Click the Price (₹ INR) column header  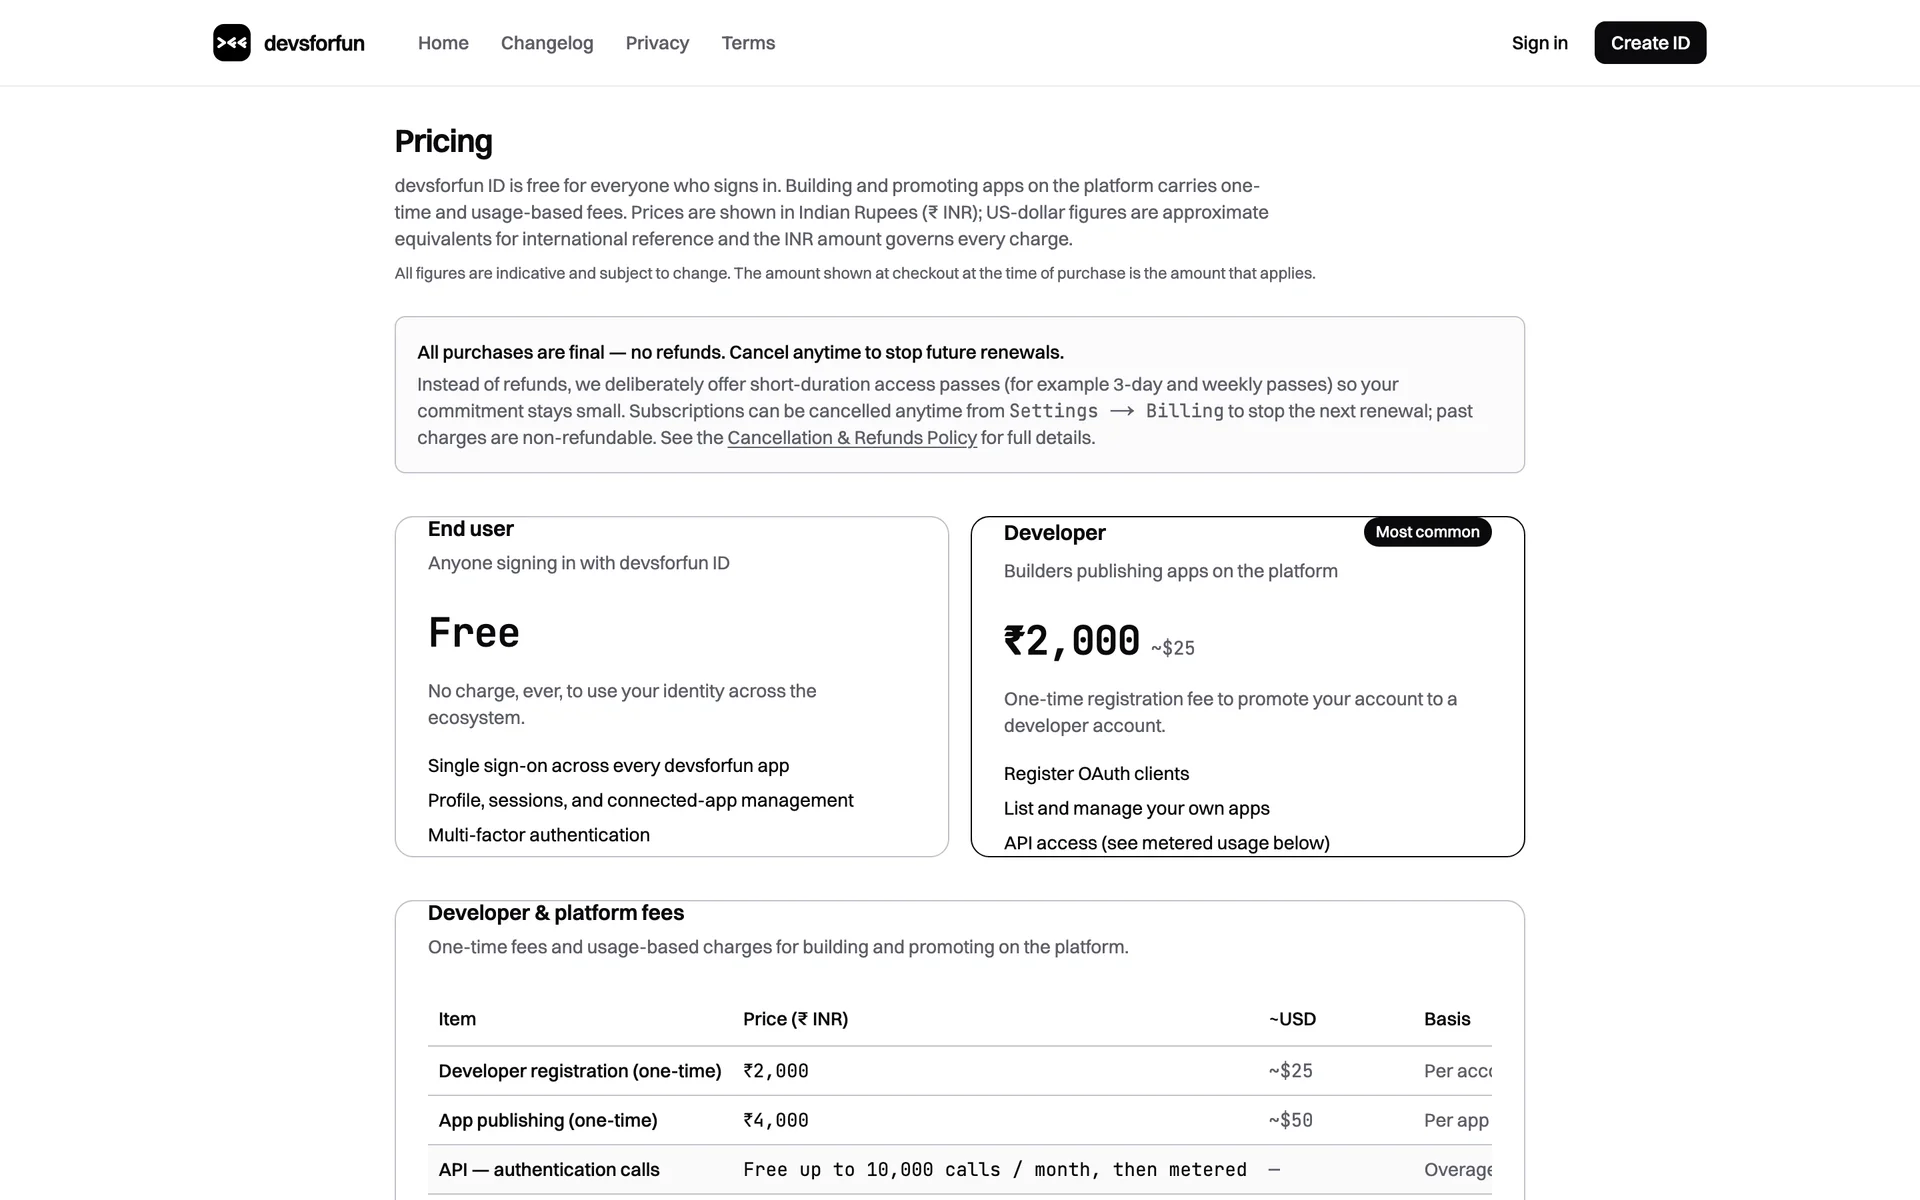click(795, 1019)
